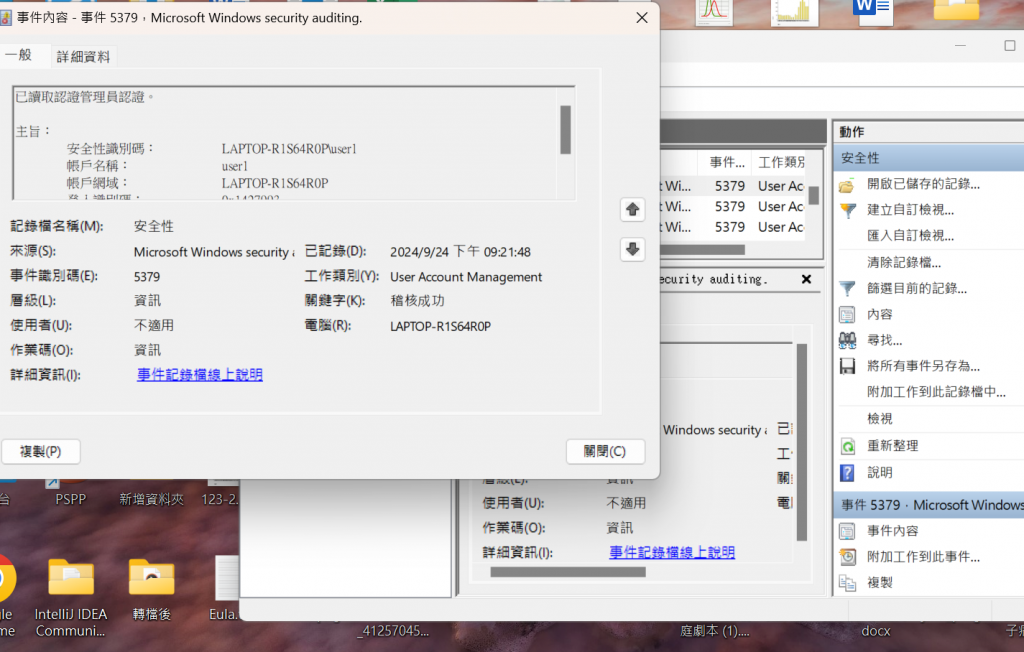Click clock icon beside 附加工作到此事件

[847, 557]
